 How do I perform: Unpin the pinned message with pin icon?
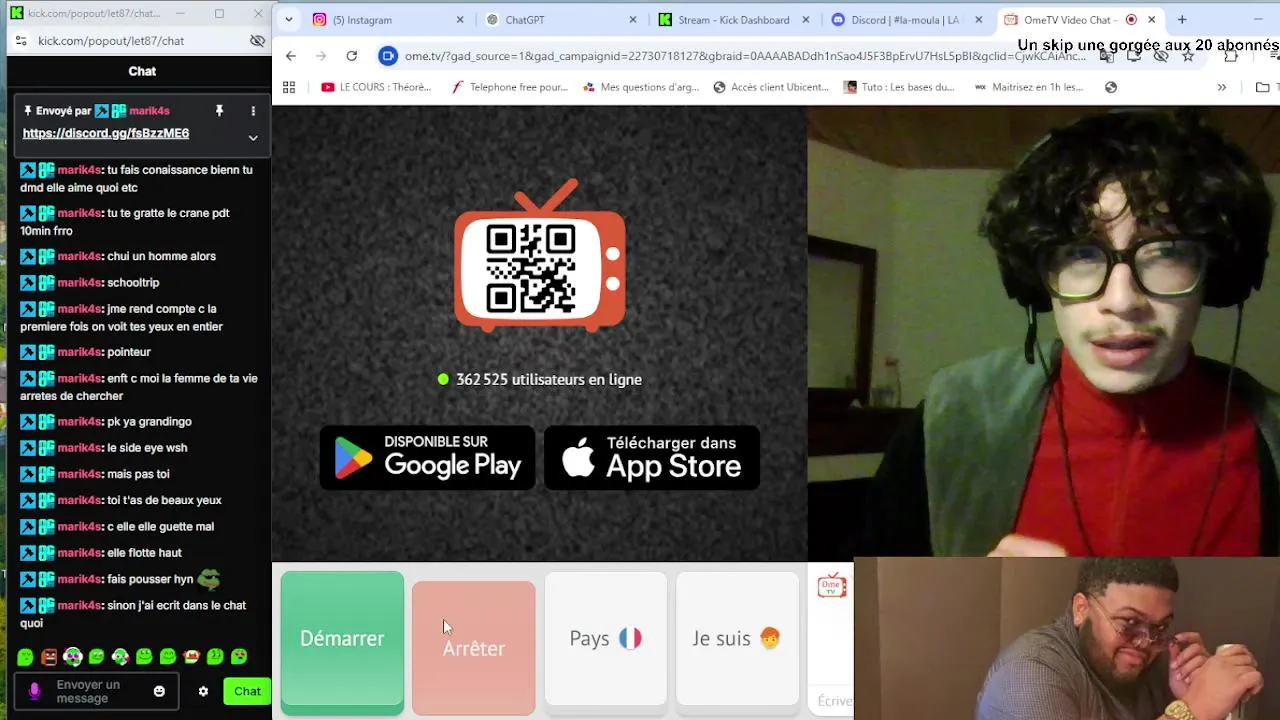tap(219, 111)
